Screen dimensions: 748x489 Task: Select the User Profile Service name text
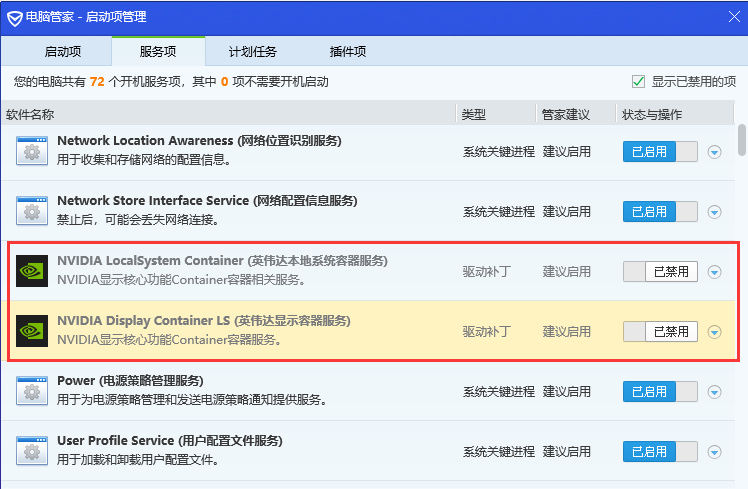tap(170, 440)
